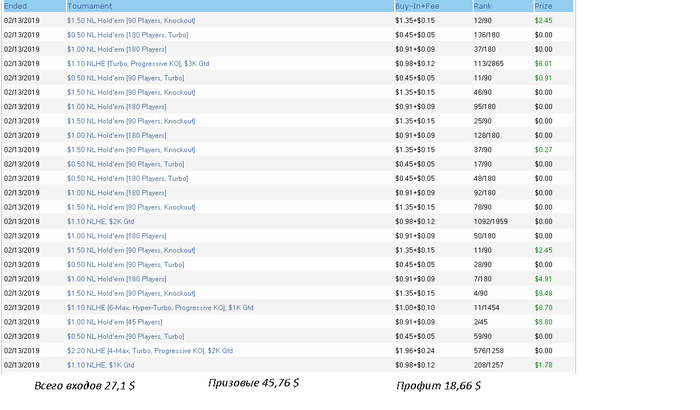The height and width of the screenshot is (410, 700).
Task: Select the $8.80 prize value
Action: (543, 322)
